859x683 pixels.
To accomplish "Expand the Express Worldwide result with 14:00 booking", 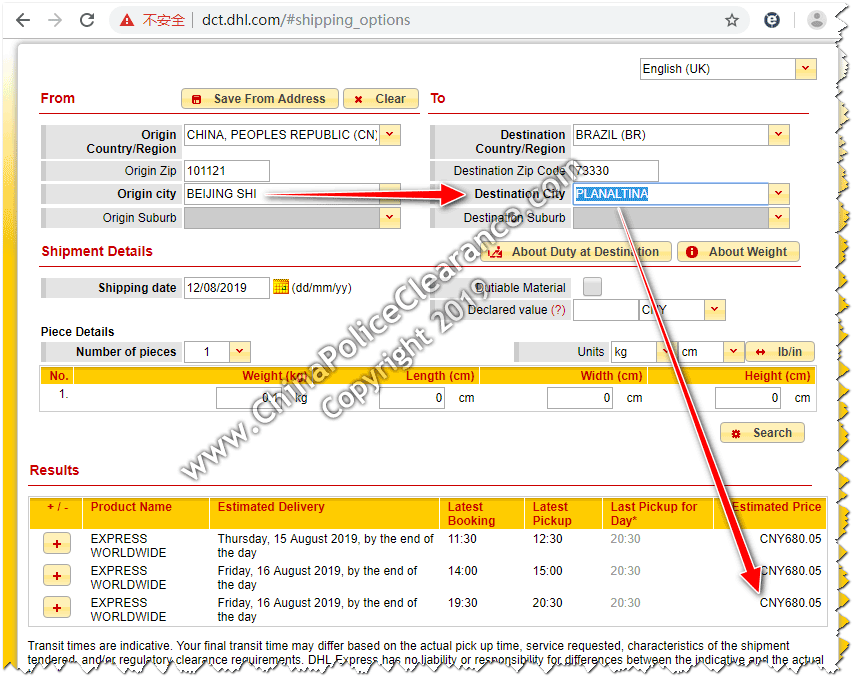I will tap(56, 576).
